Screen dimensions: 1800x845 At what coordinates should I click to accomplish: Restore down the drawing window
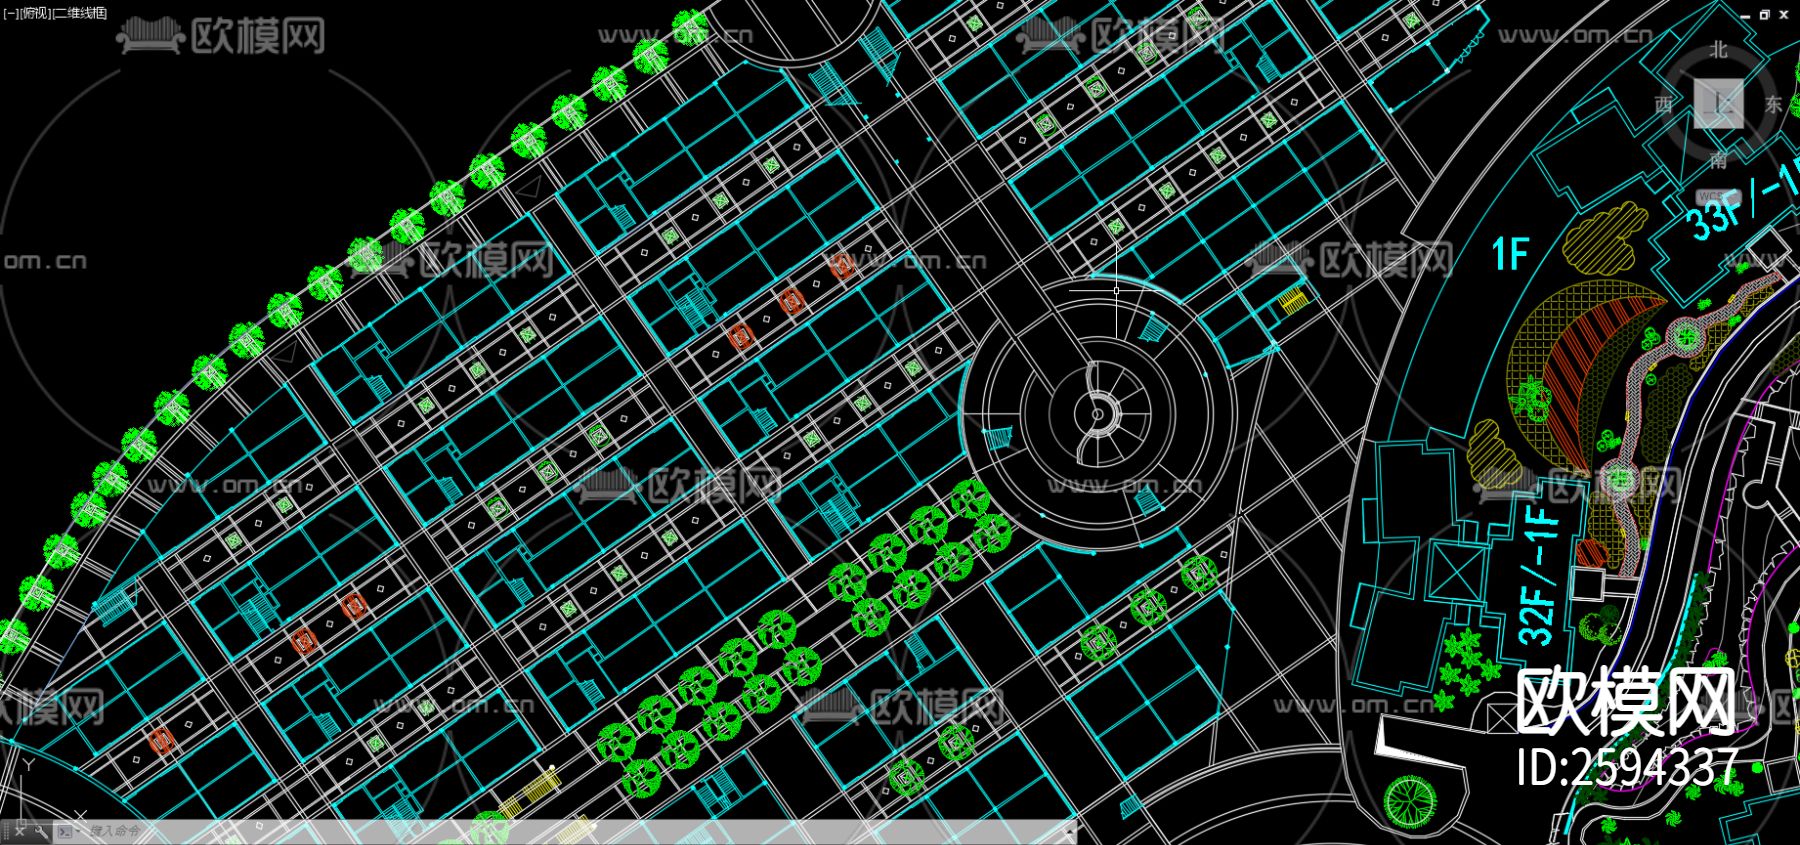[x=1765, y=15]
